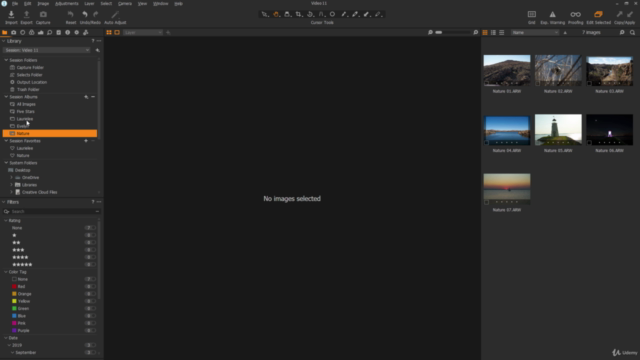Toggle the Rating None filter

pyautogui.click(x=91, y=228)
